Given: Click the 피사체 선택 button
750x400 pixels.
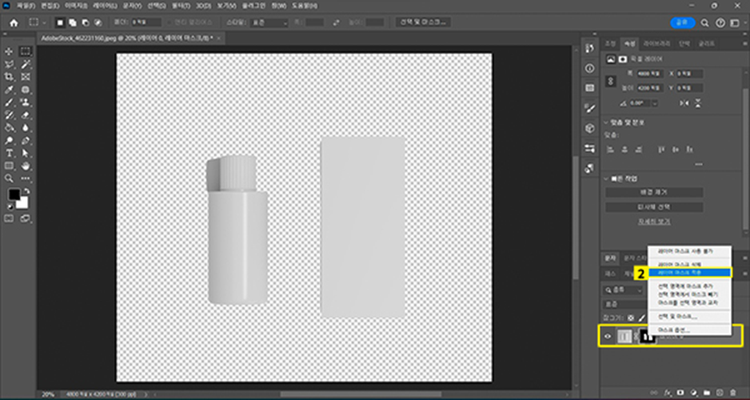Looking at the screenshot, I should [x=654, y=207].
